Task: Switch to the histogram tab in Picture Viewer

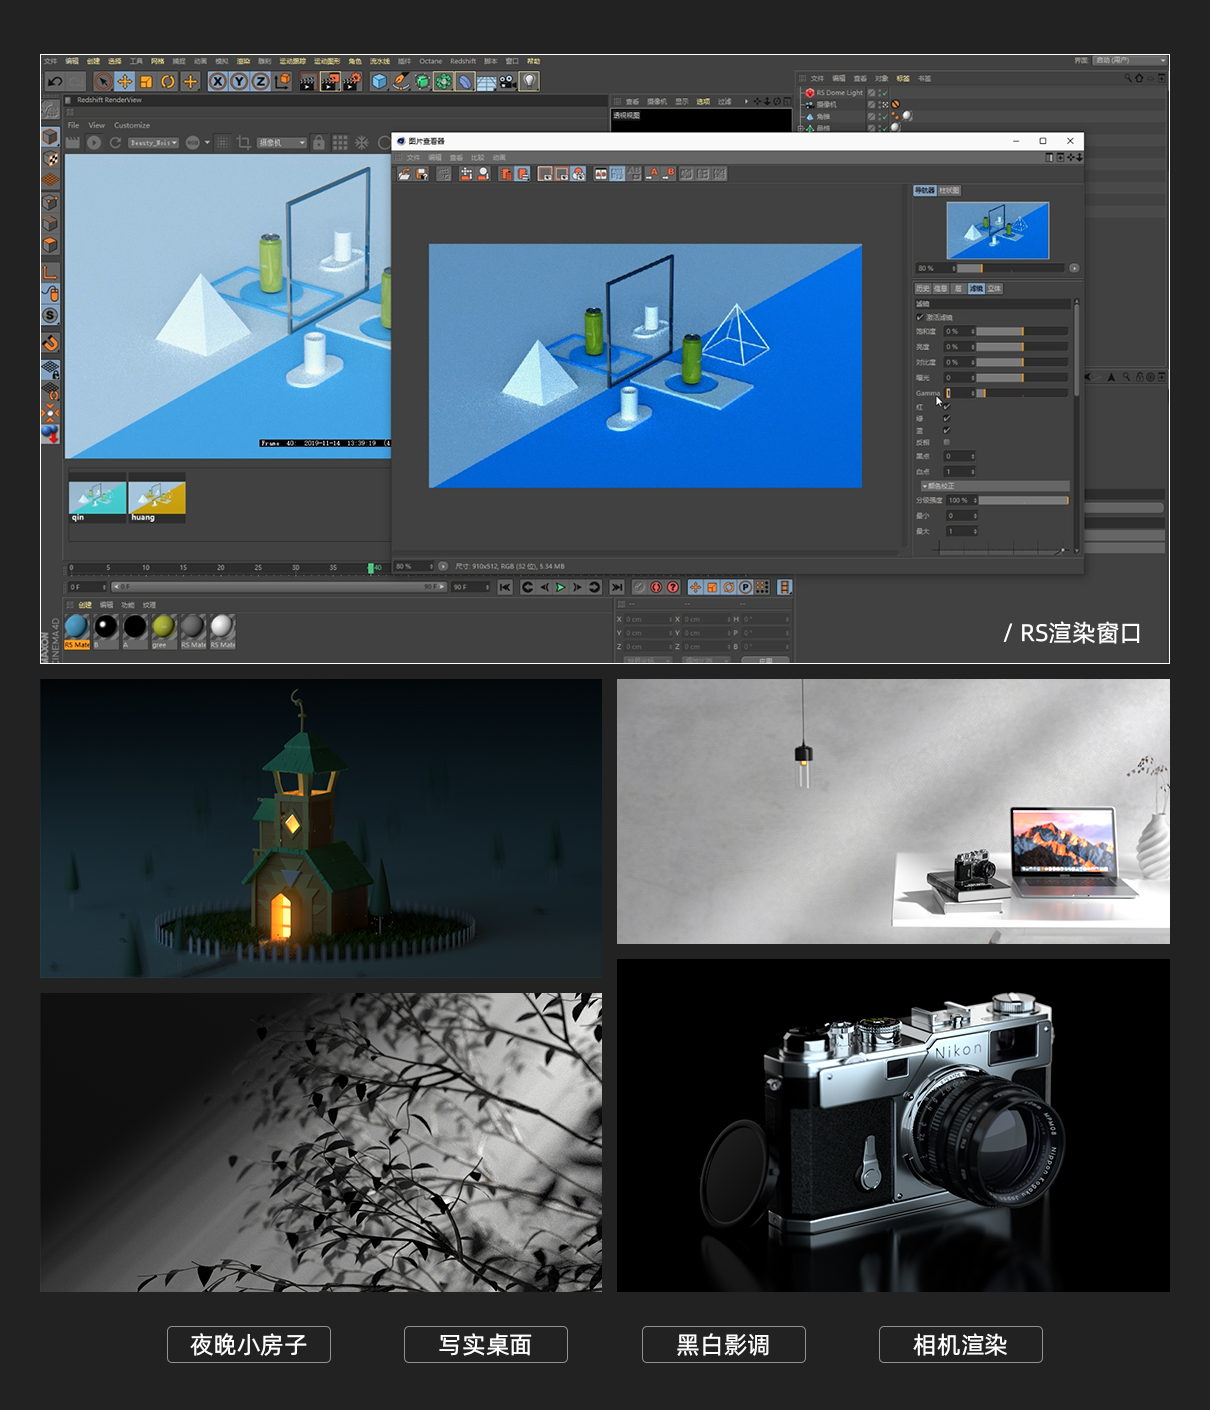Action: click(949, 190)
